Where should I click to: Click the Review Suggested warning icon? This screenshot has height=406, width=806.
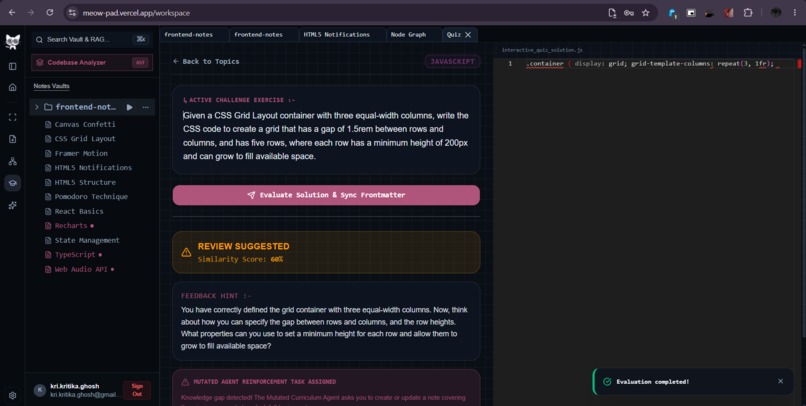coord(186,252)
